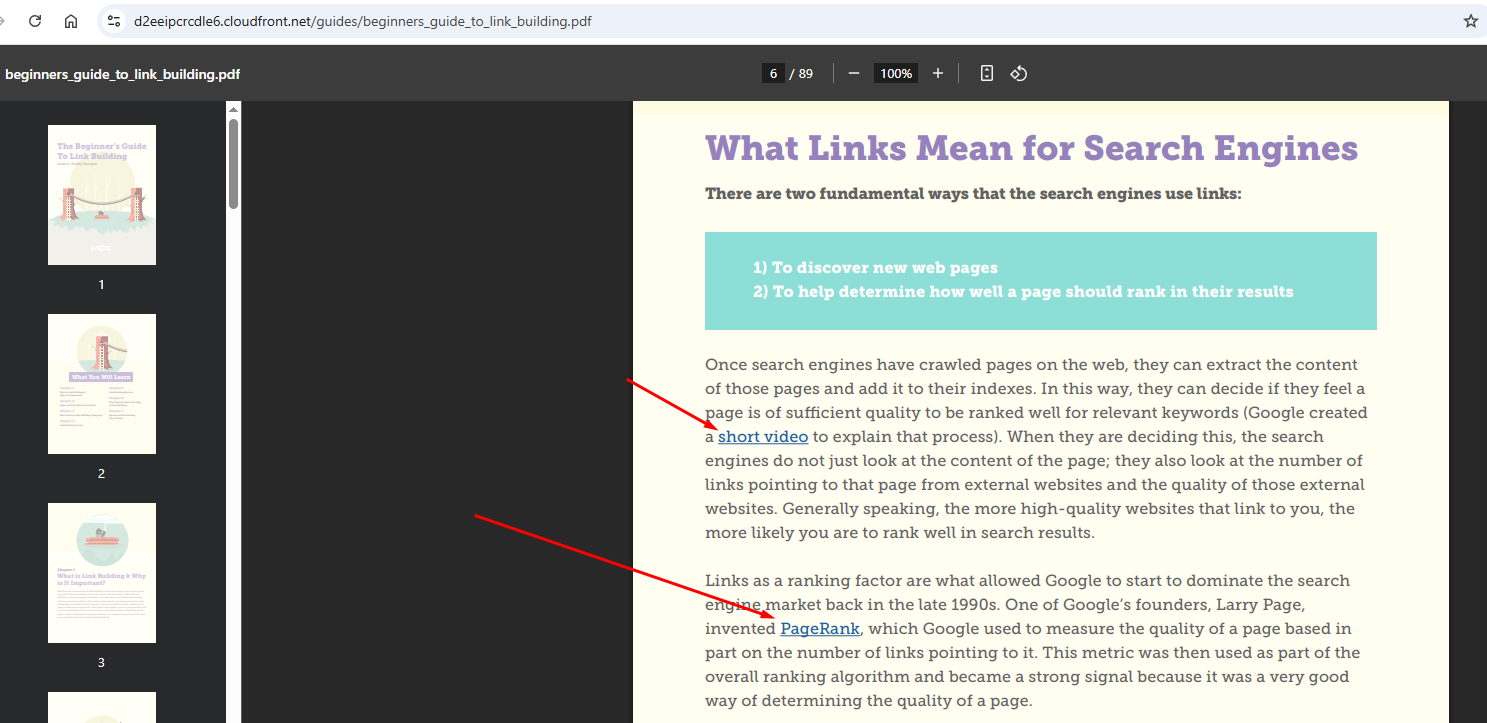1487x723 pixels.
Task: Click the heading "What Links Mean for Search Engines"
Action: [1032, 148]
